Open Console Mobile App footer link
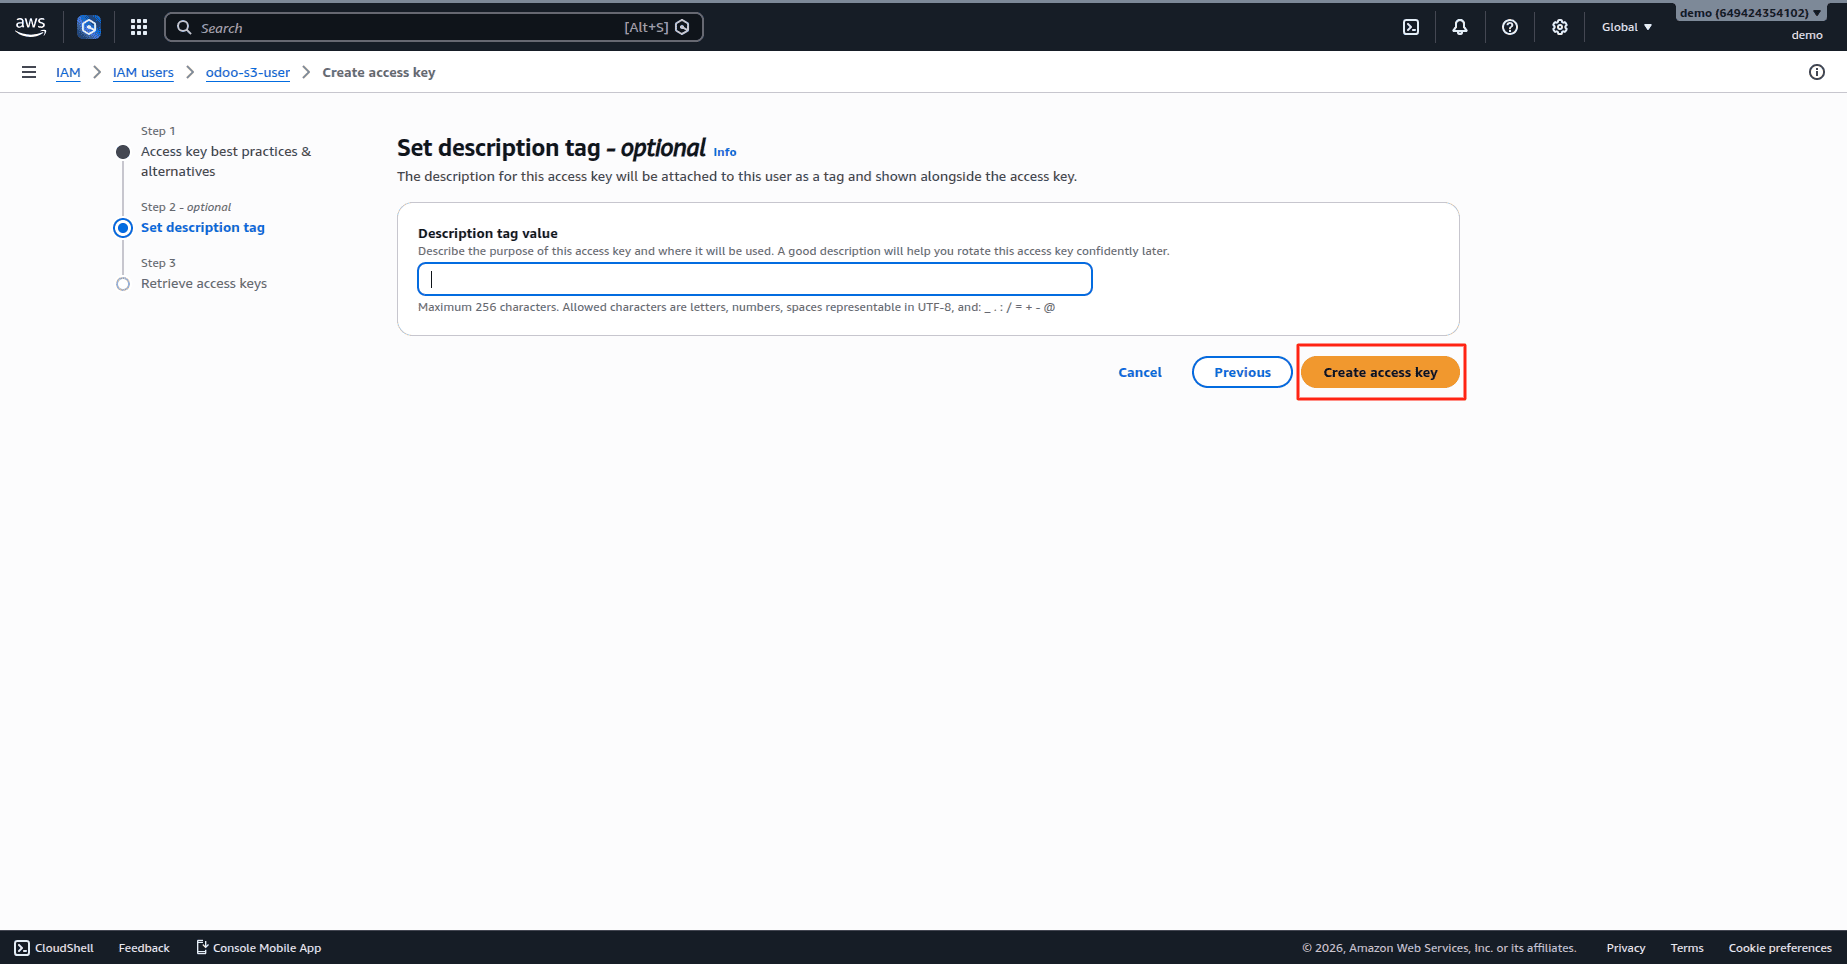The height and width of the screenshot is (964, 1847). pos(258,948)
